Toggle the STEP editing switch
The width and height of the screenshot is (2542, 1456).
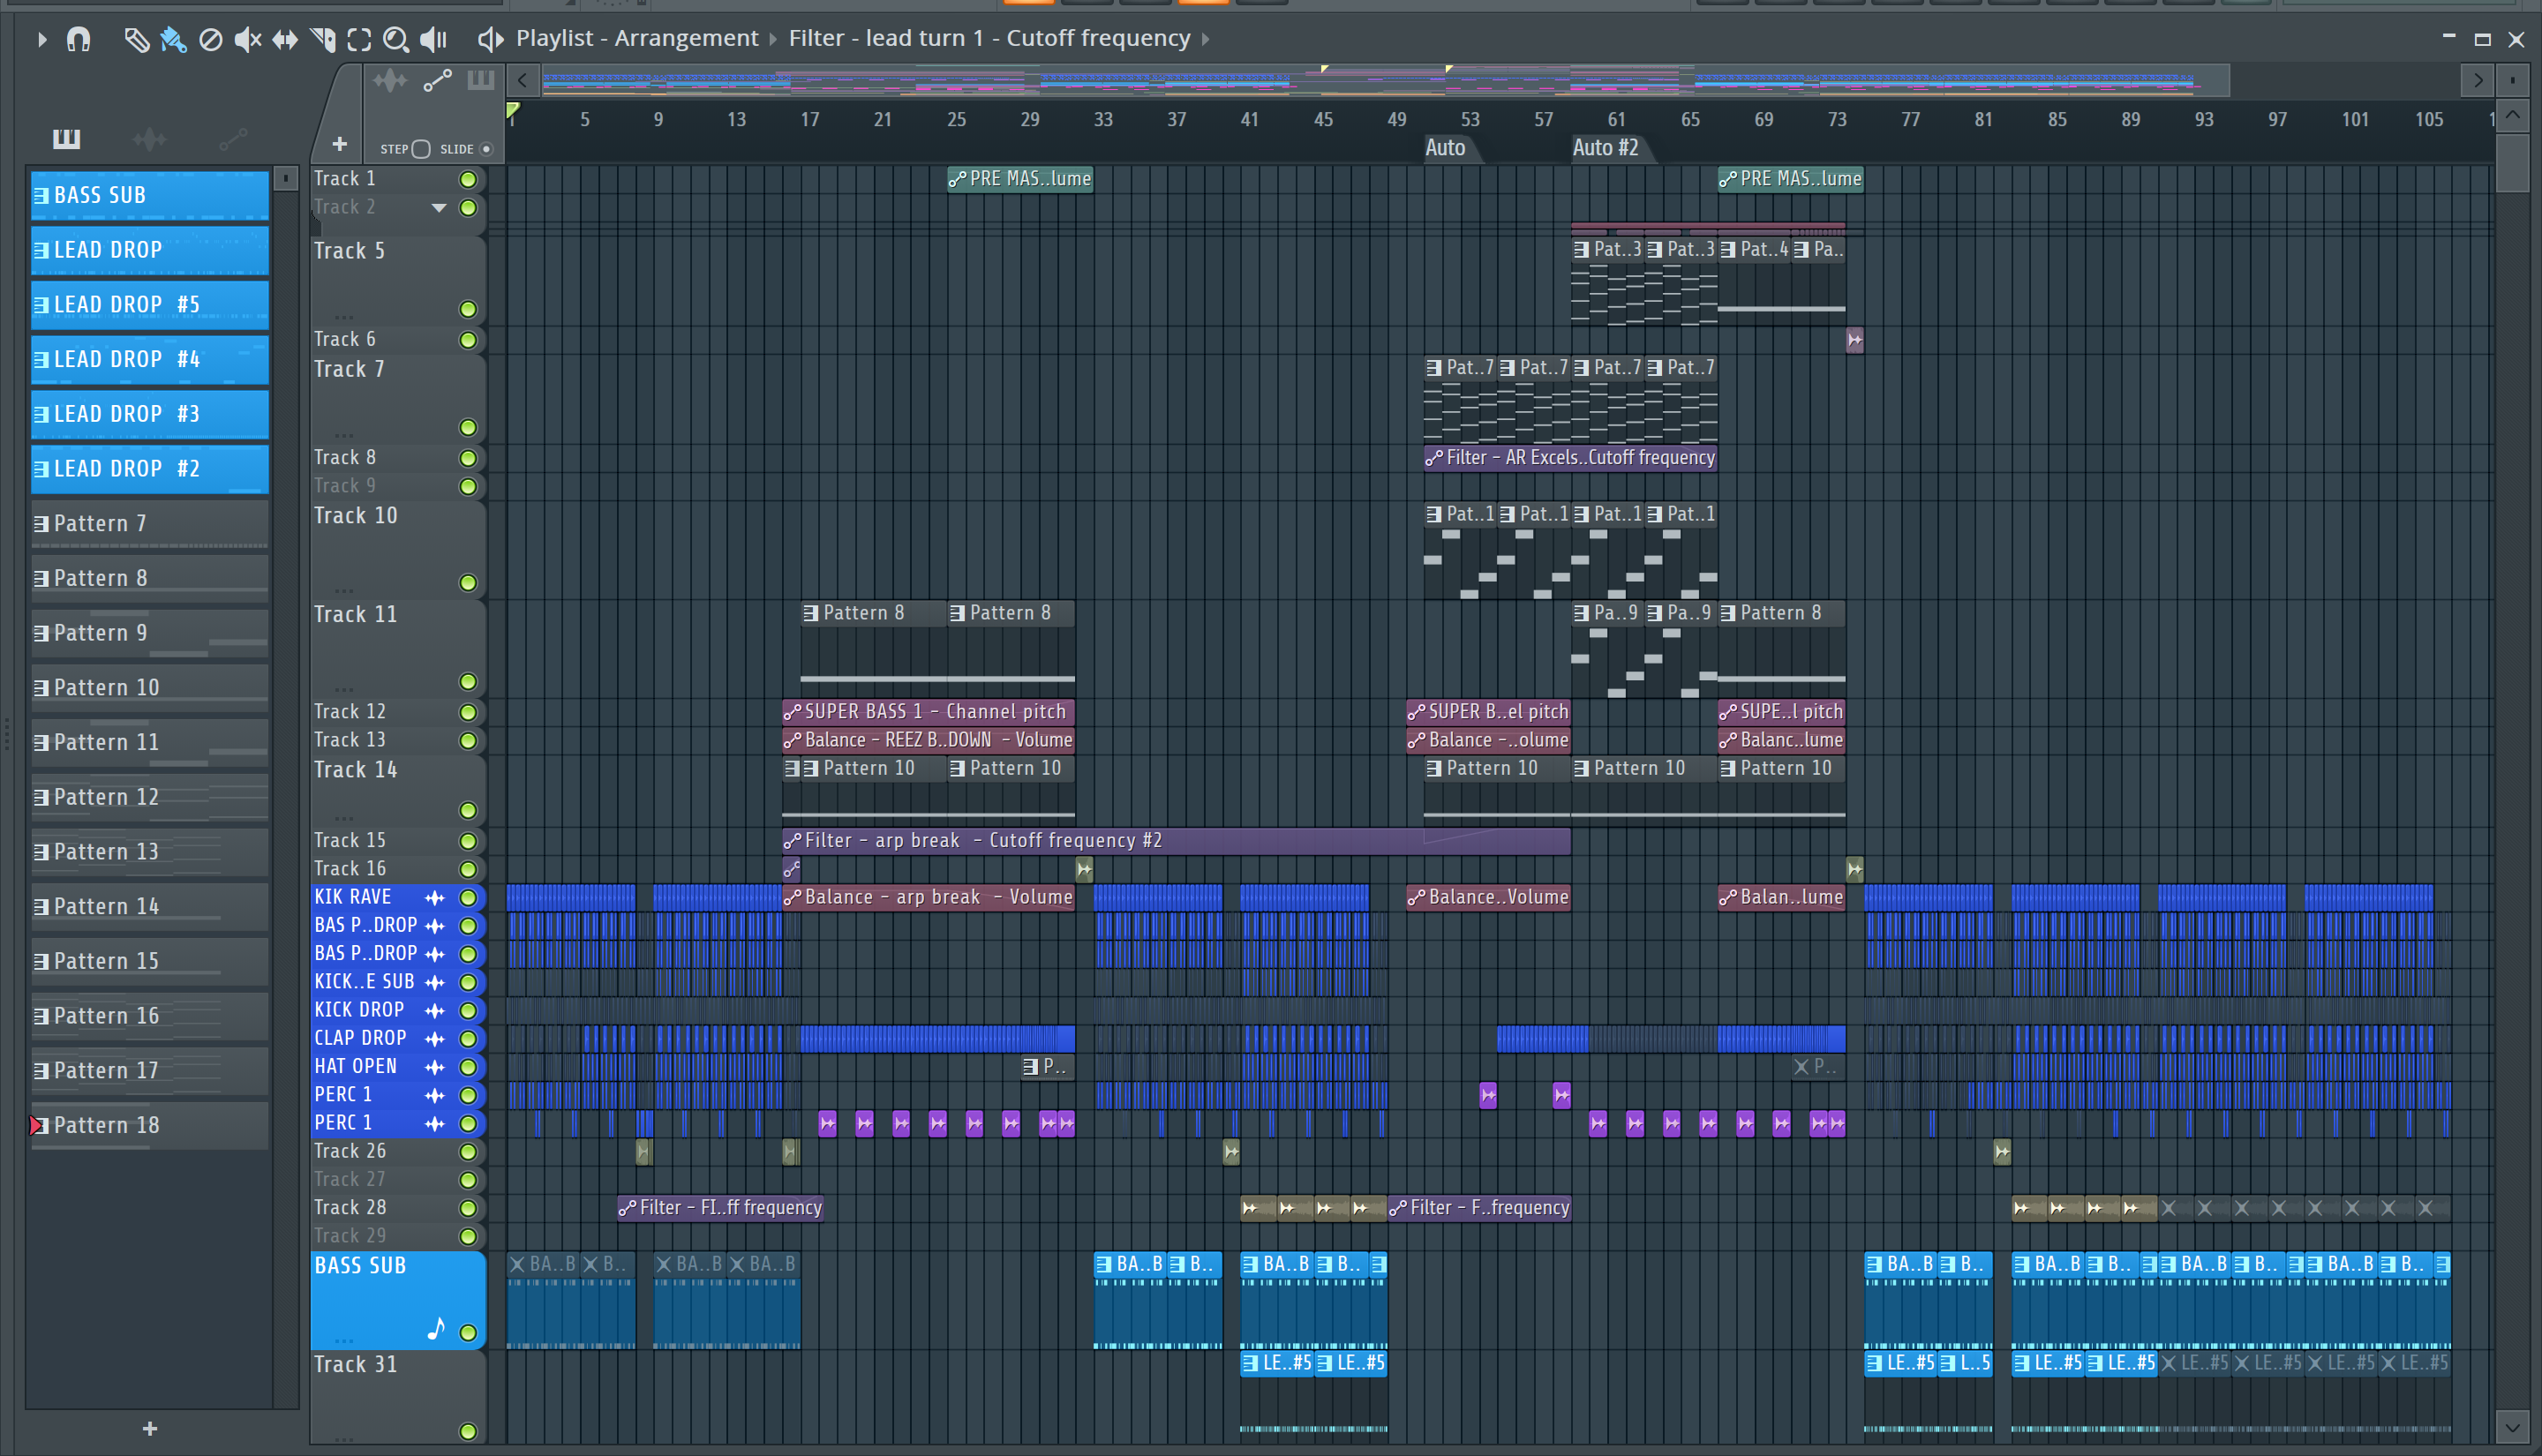(421, 149)
